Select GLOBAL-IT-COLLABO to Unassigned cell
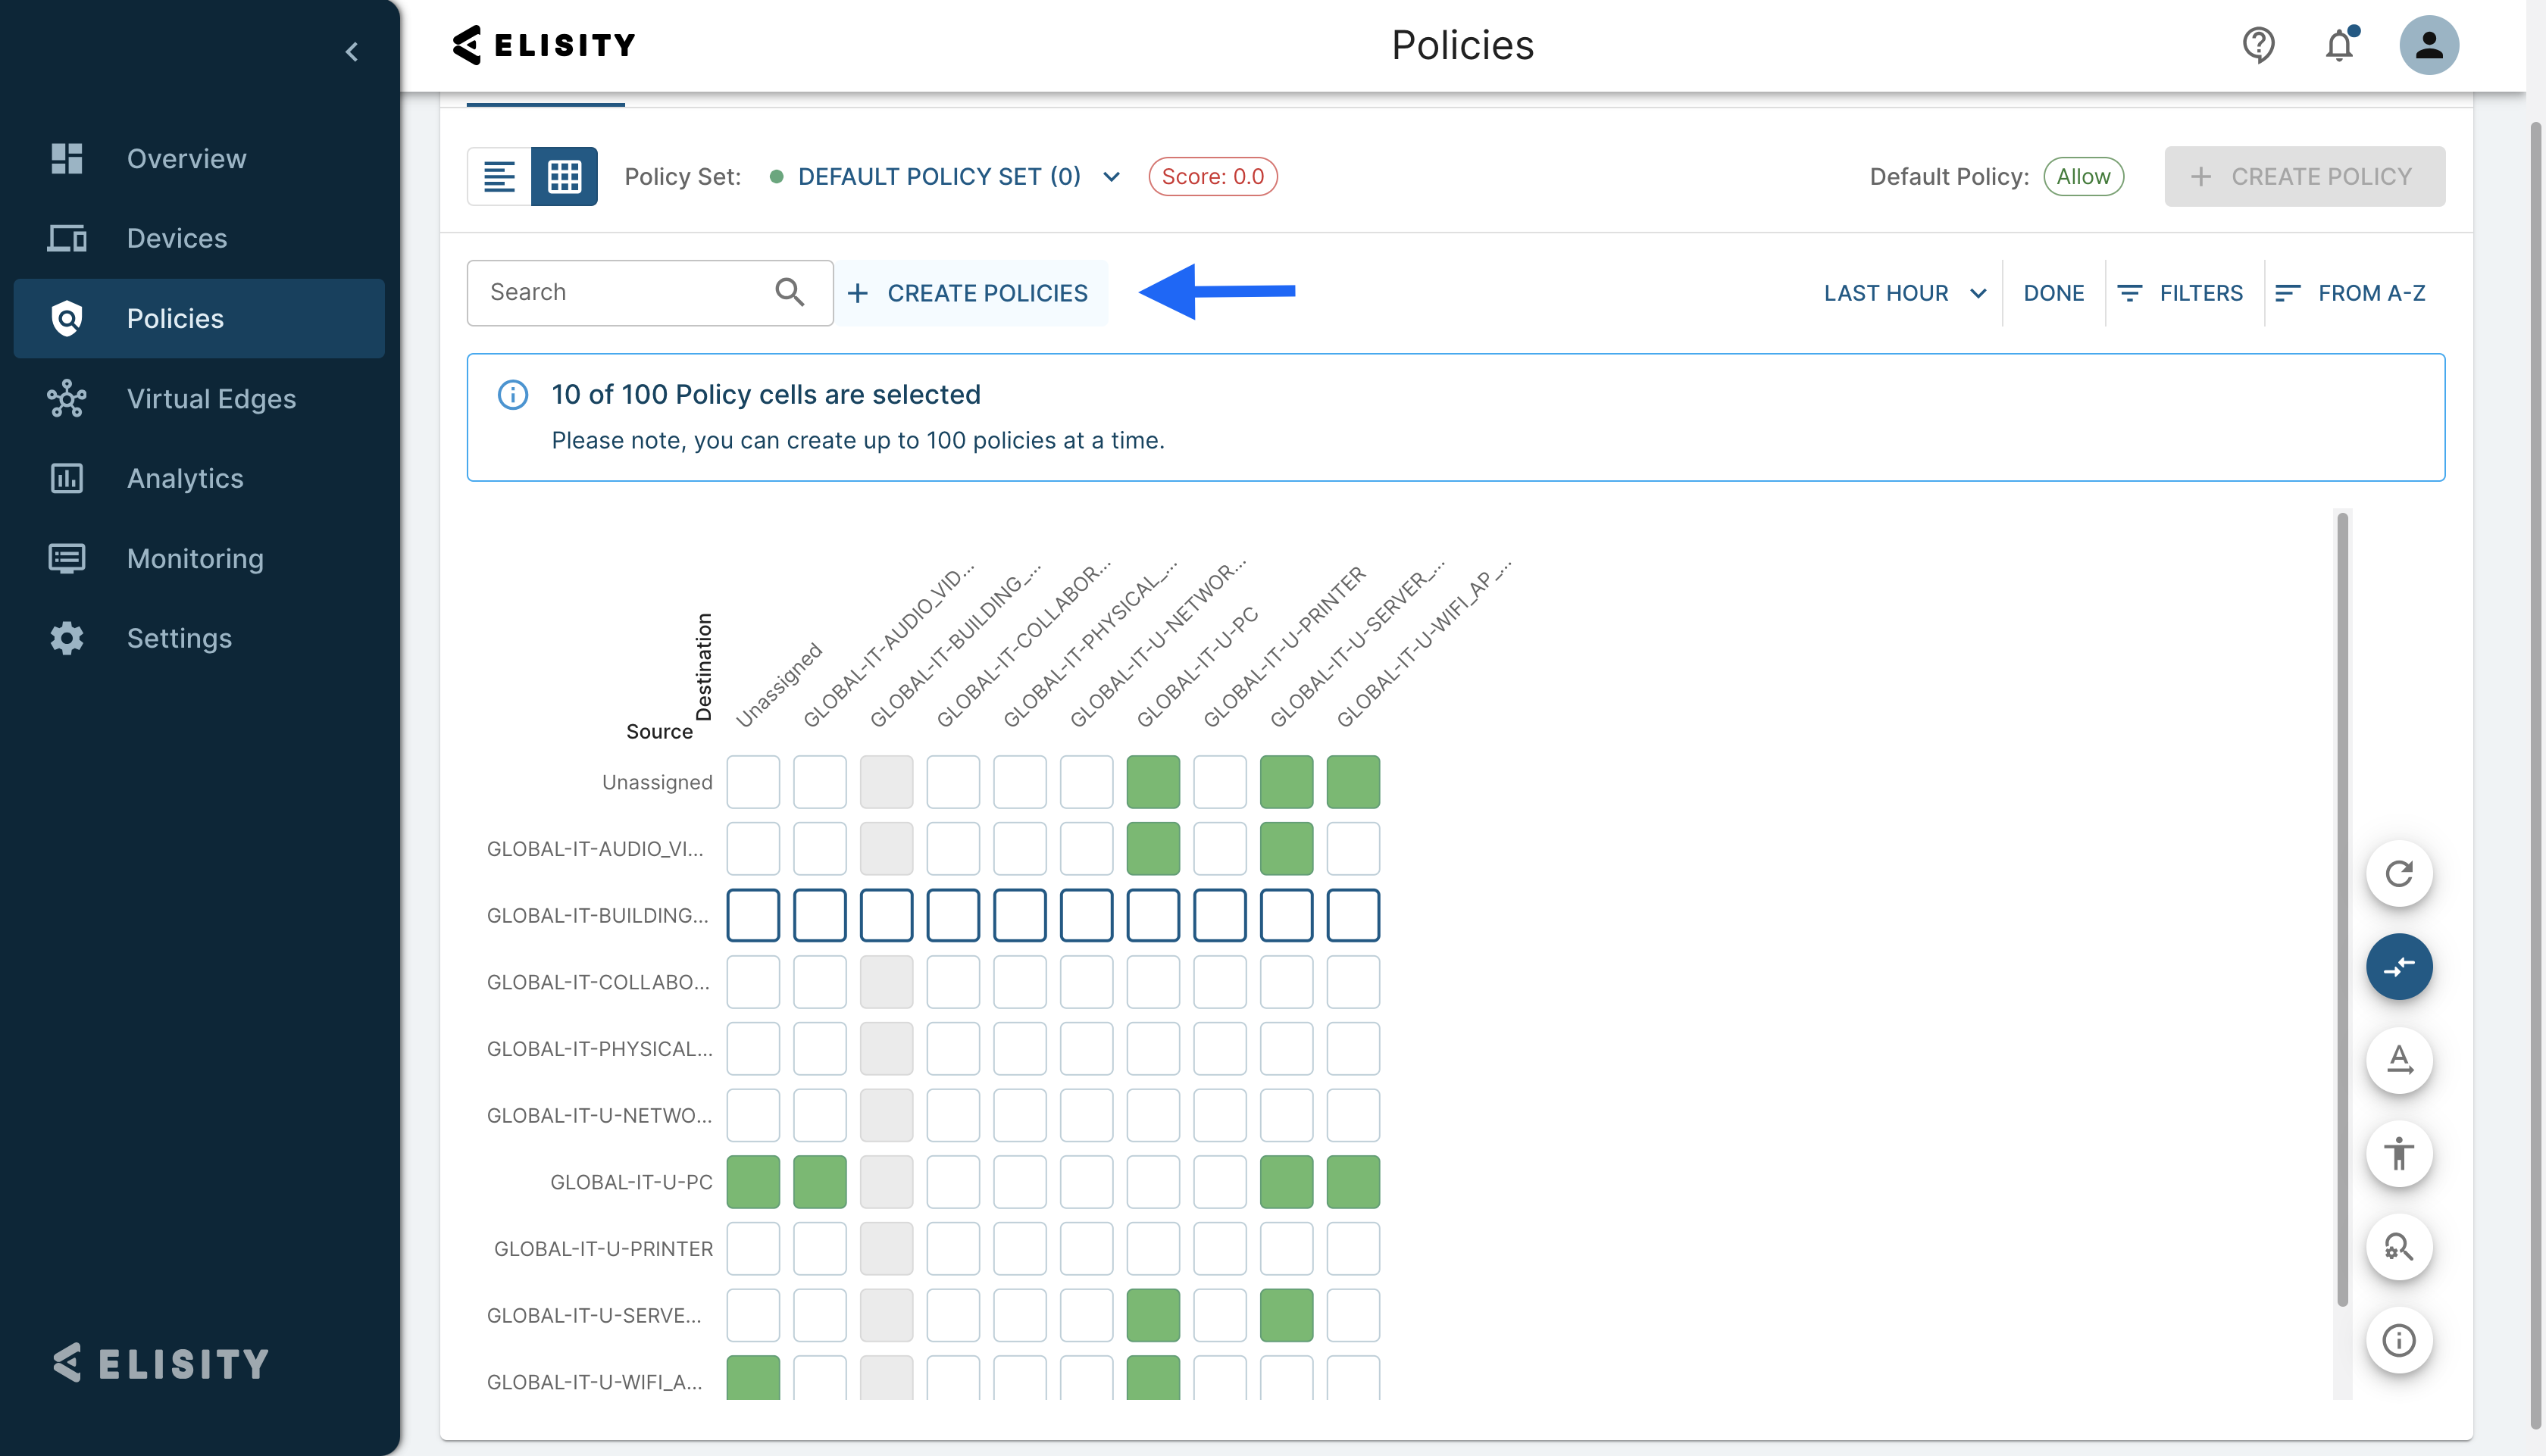Image resolution: width=2546 pixels, height=1456 pixels. (753, 982)
